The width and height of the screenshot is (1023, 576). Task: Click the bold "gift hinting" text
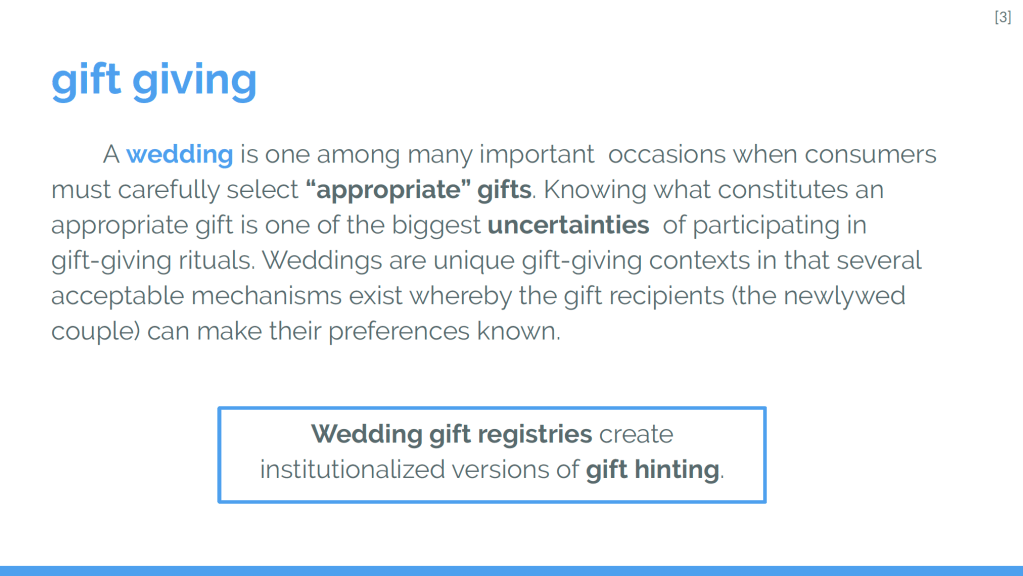[652, 469]
